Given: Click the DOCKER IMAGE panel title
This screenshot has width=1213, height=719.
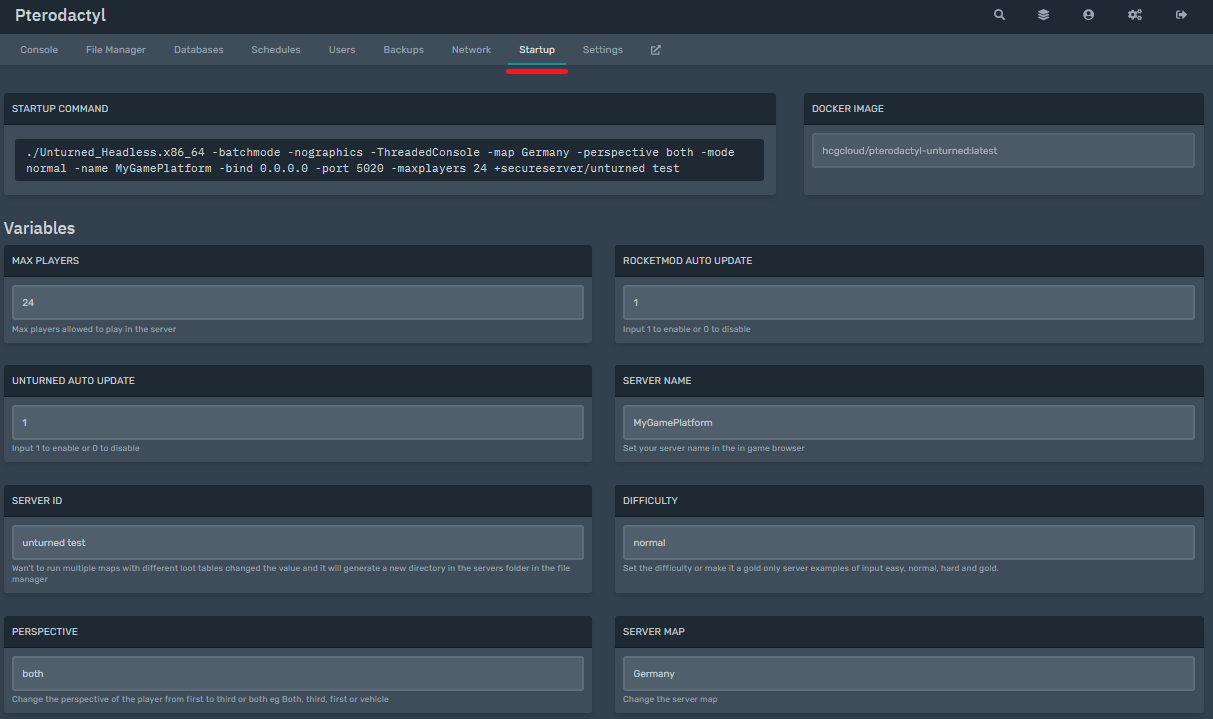Looking at the screenshot, I should [x=848, y=109].
